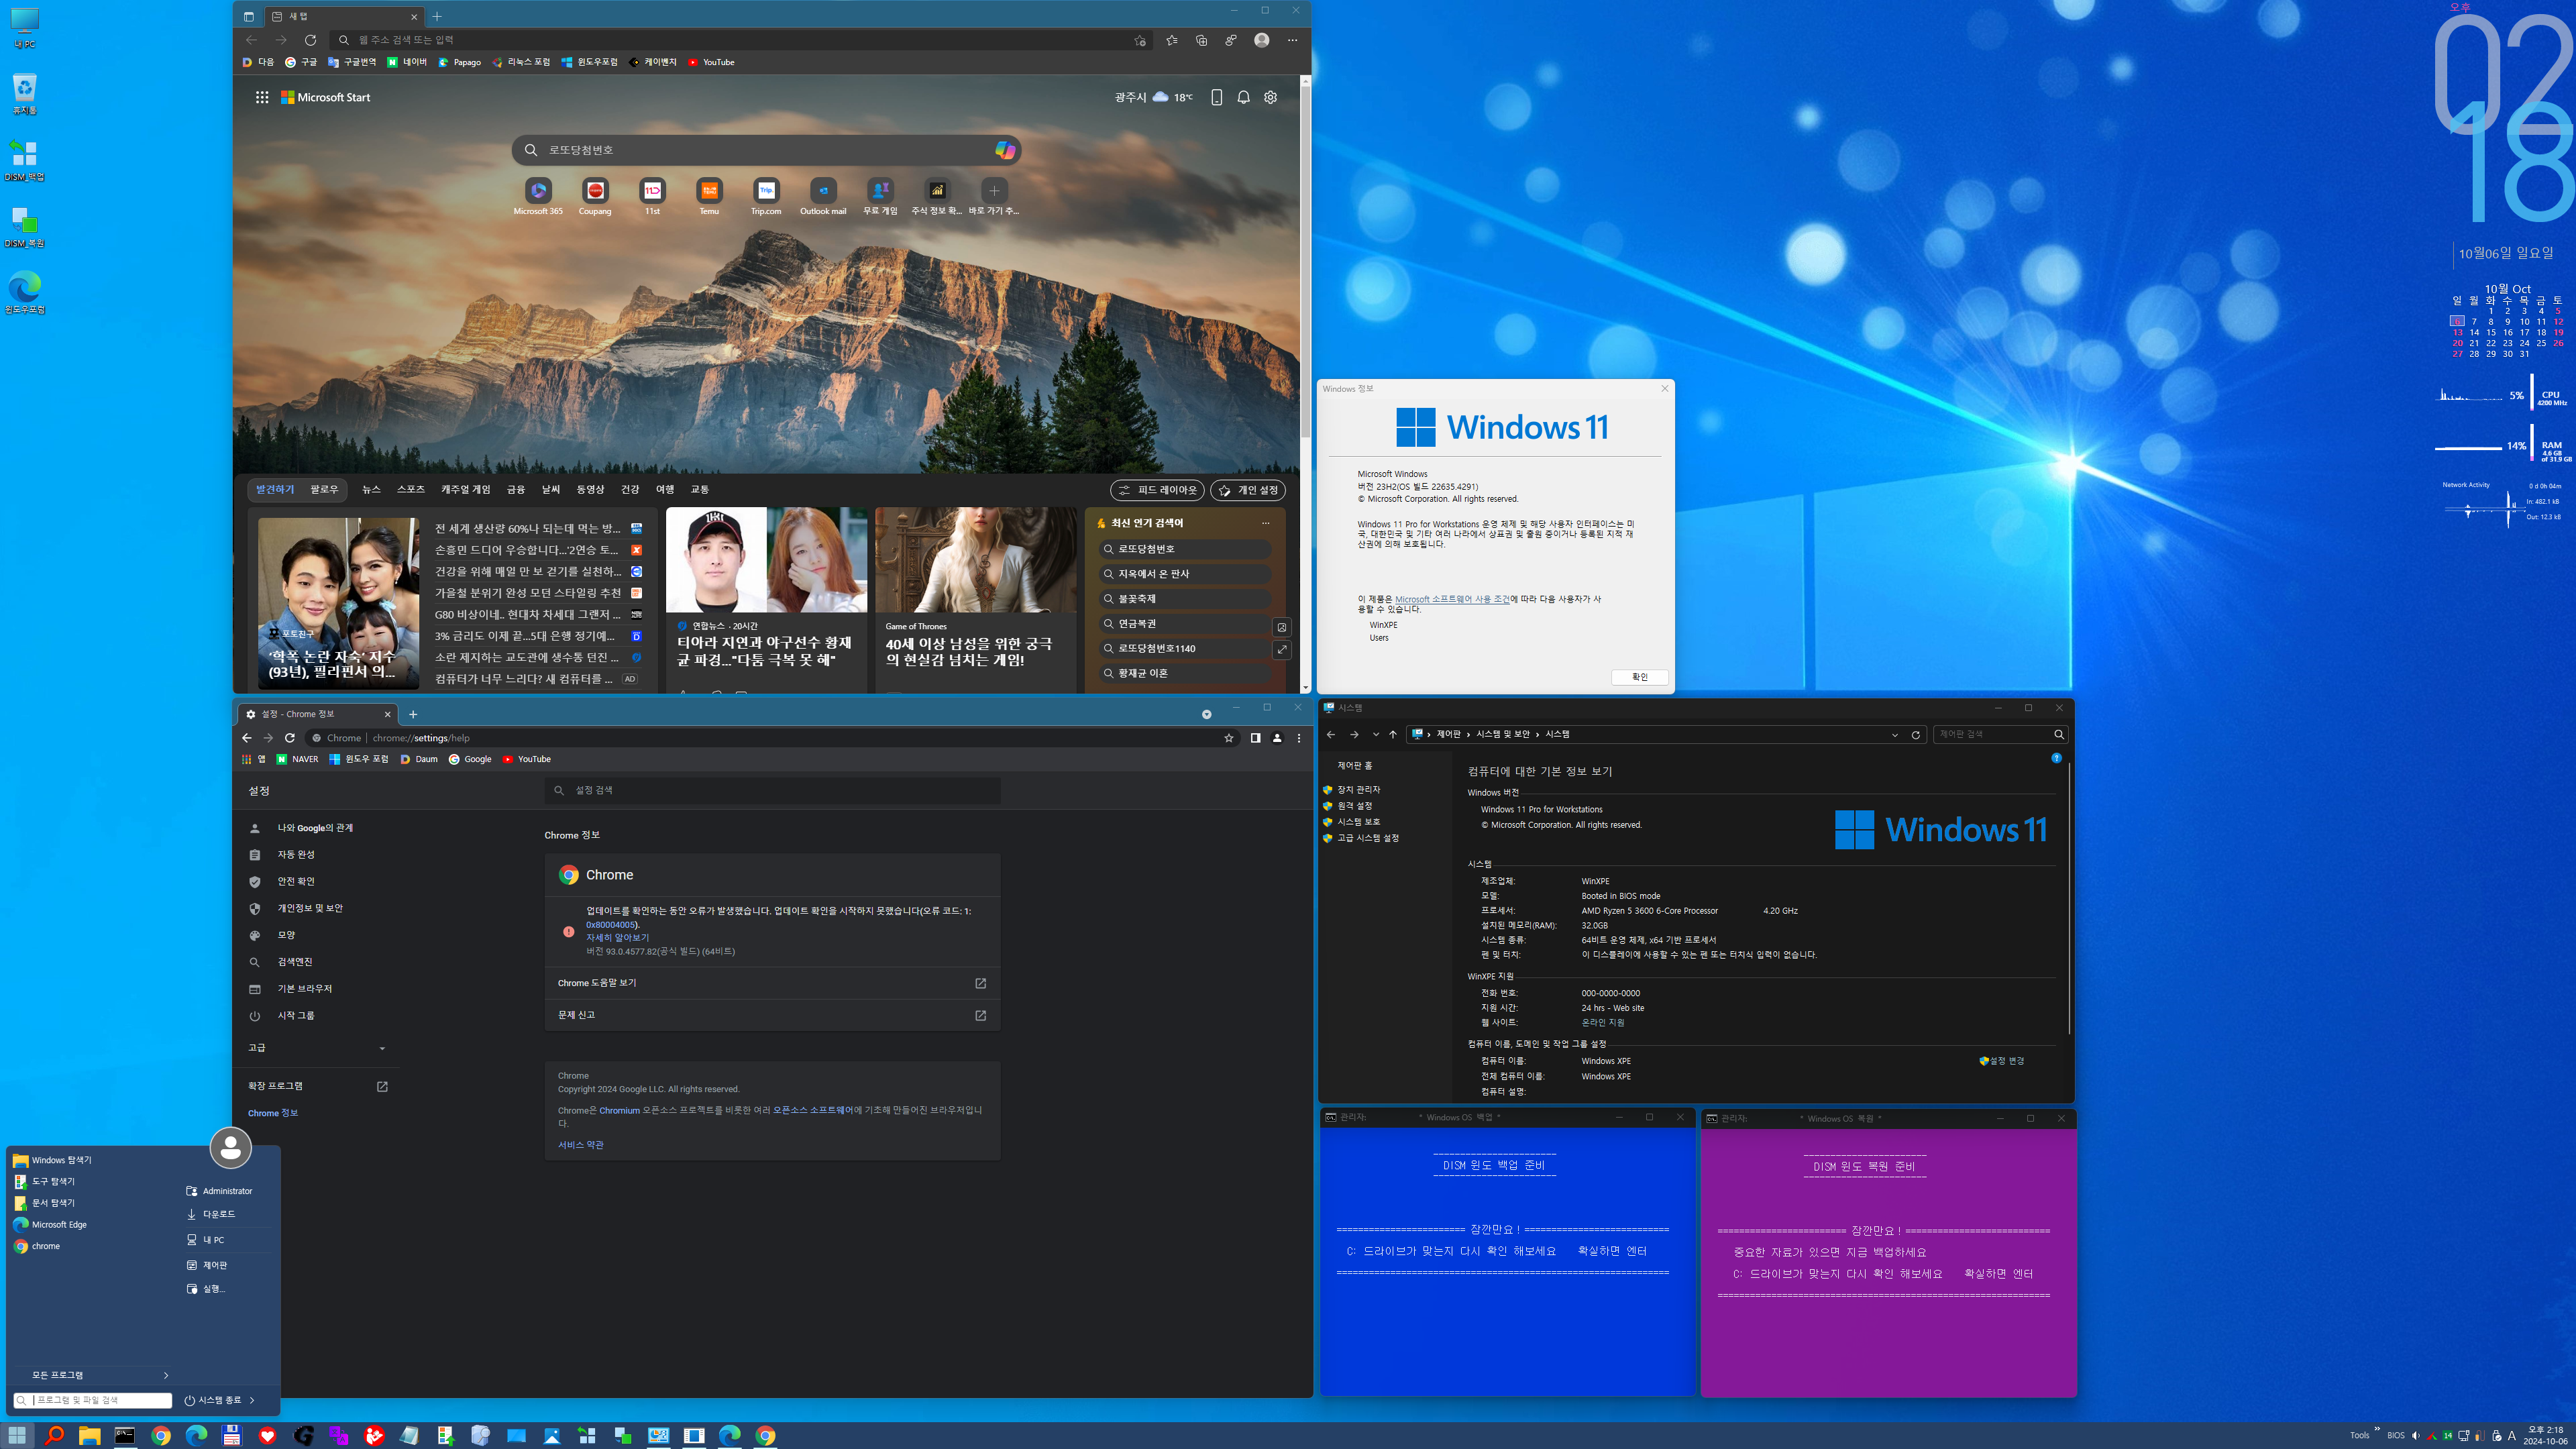Bookmark this page in Chrome

point(1228,738)
